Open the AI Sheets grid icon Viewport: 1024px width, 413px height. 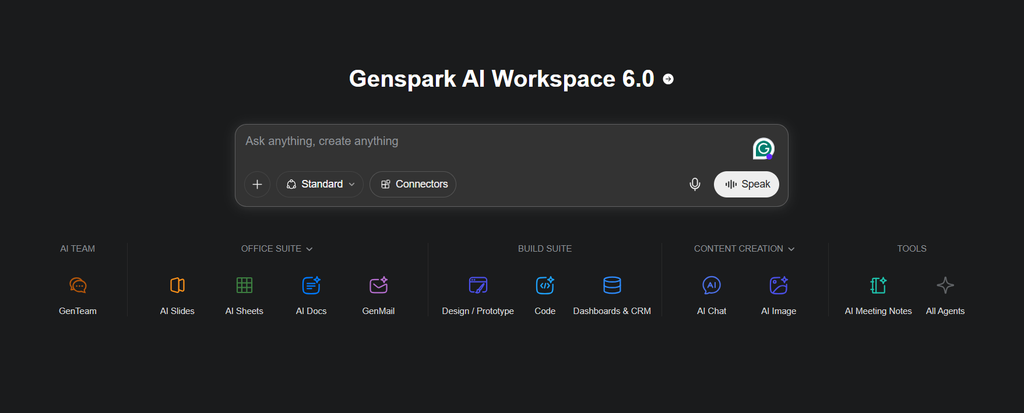(244, 286)
